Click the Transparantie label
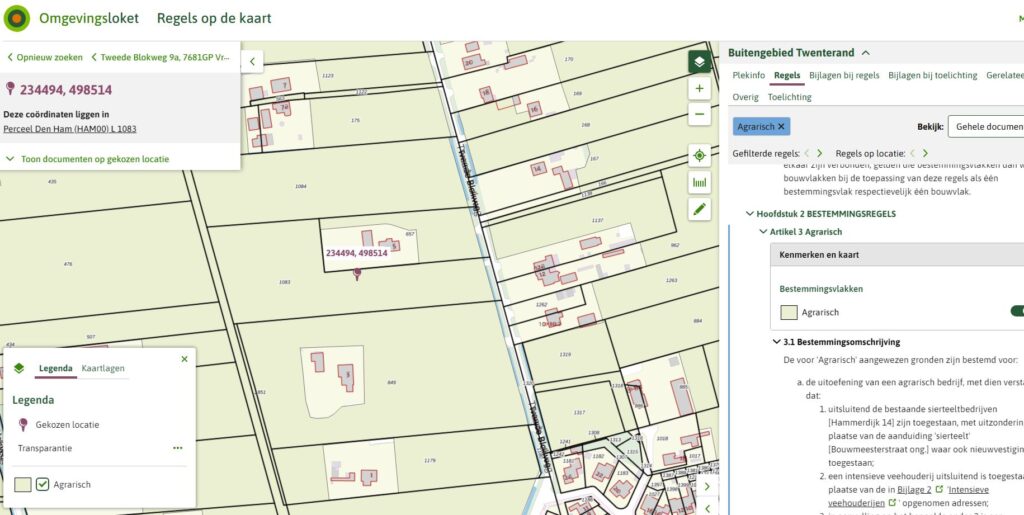Screen dimensions: 1024x515 click(45, 448)
